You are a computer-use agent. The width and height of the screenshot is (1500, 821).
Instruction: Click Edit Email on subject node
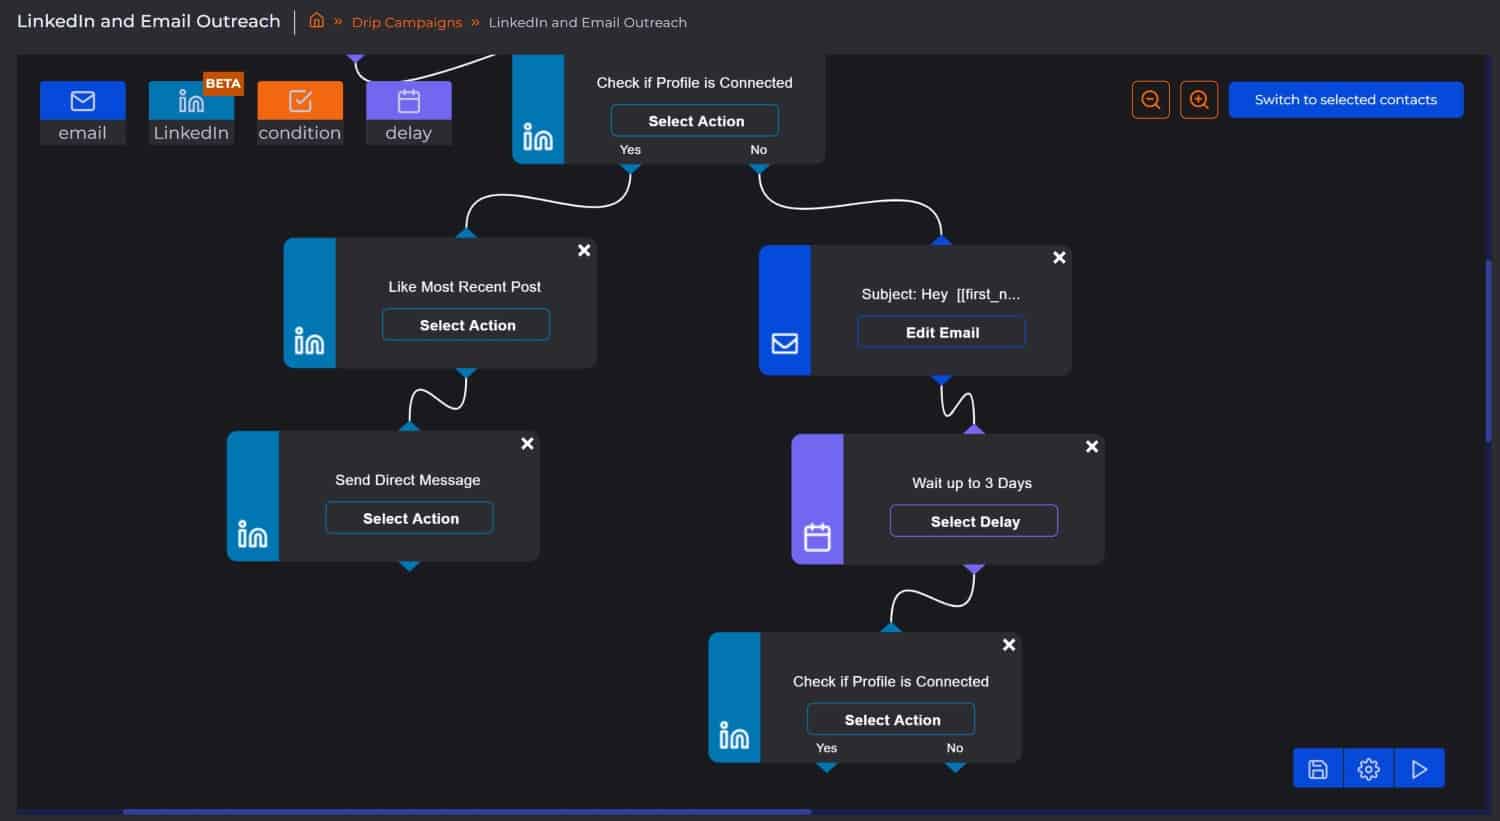[x=941, y=332]
